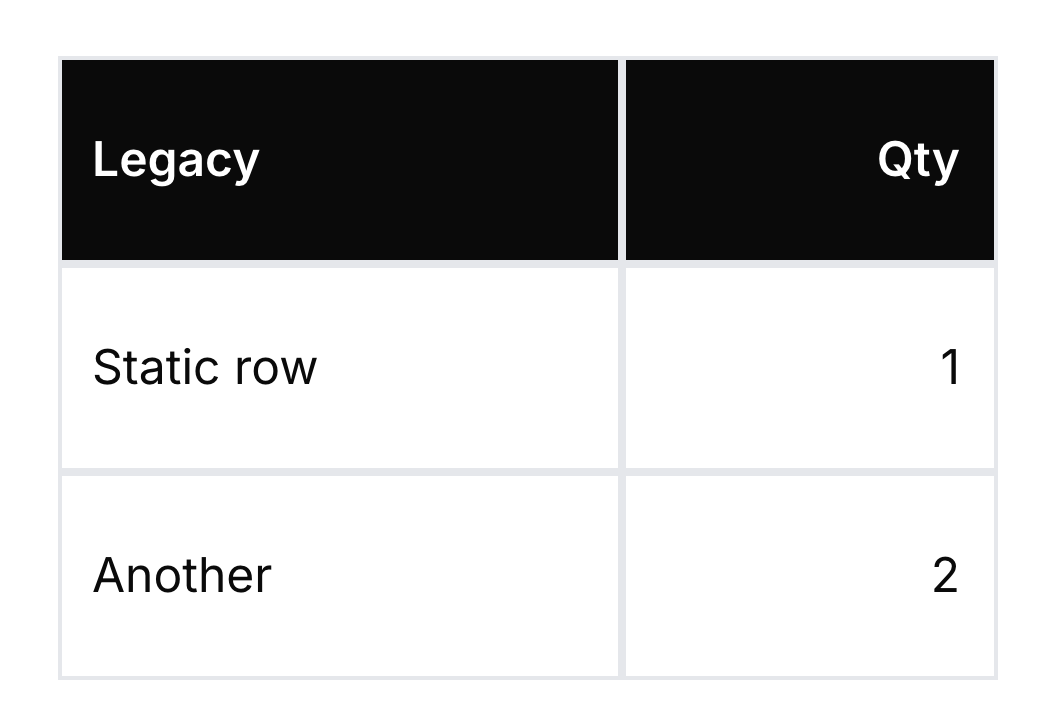Click the quantity cell showing 2

tap(810, 576)
